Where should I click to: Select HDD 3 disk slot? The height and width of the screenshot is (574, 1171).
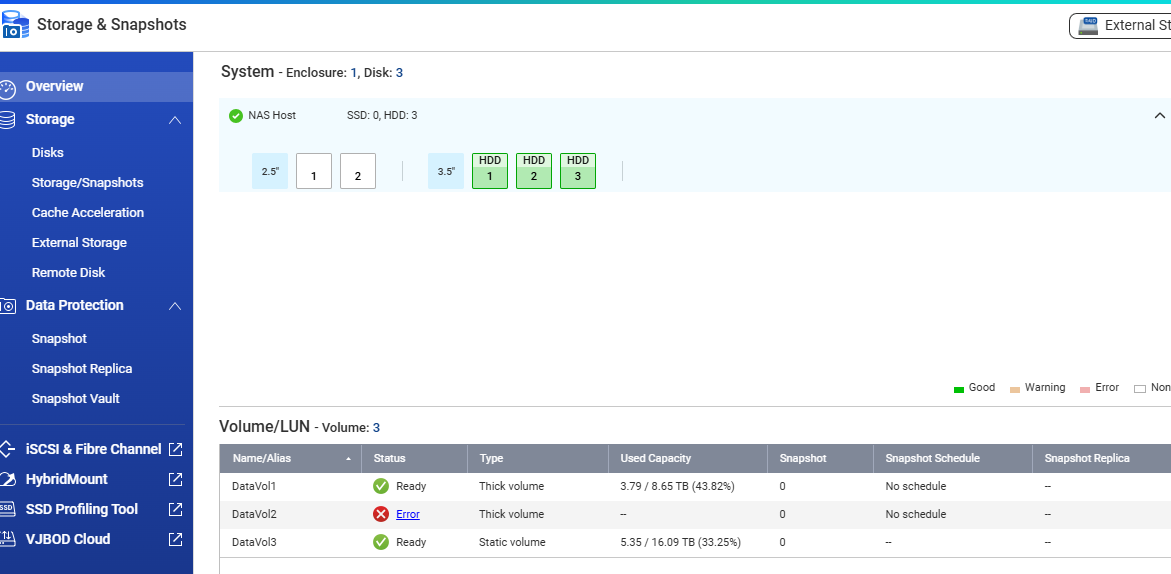[x=578, y=171]
